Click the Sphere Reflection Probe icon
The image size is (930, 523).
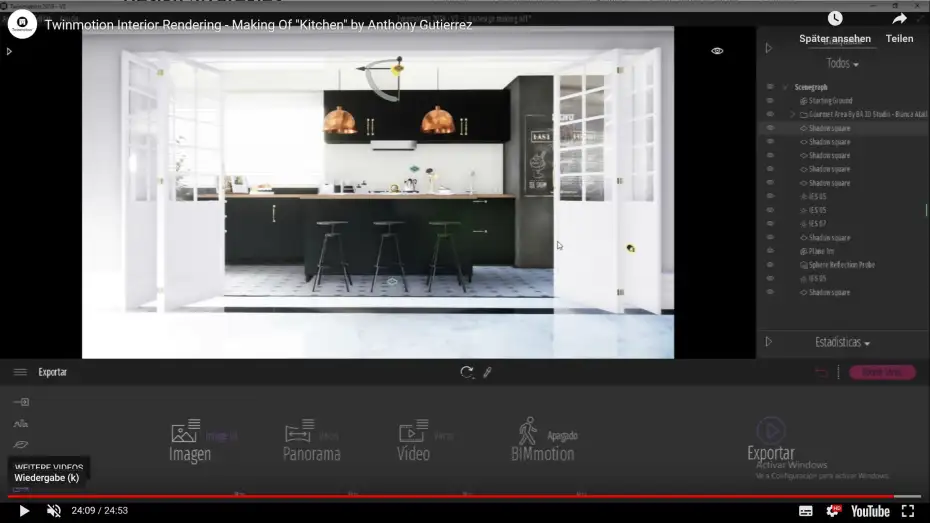(x=804, y=265)
